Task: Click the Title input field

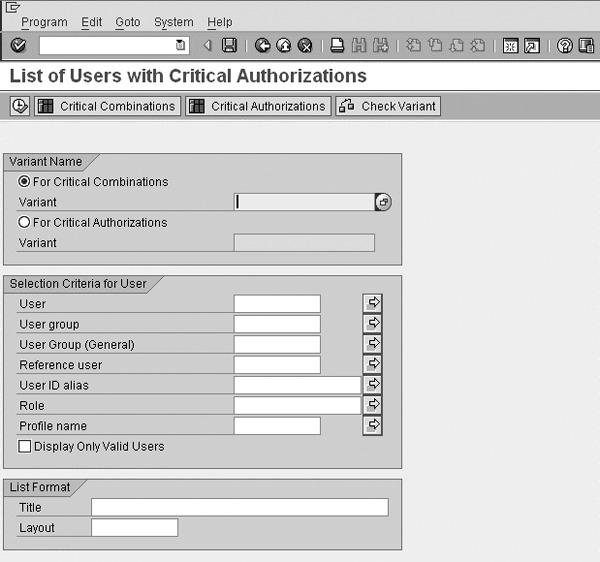Action: [239, 507]
